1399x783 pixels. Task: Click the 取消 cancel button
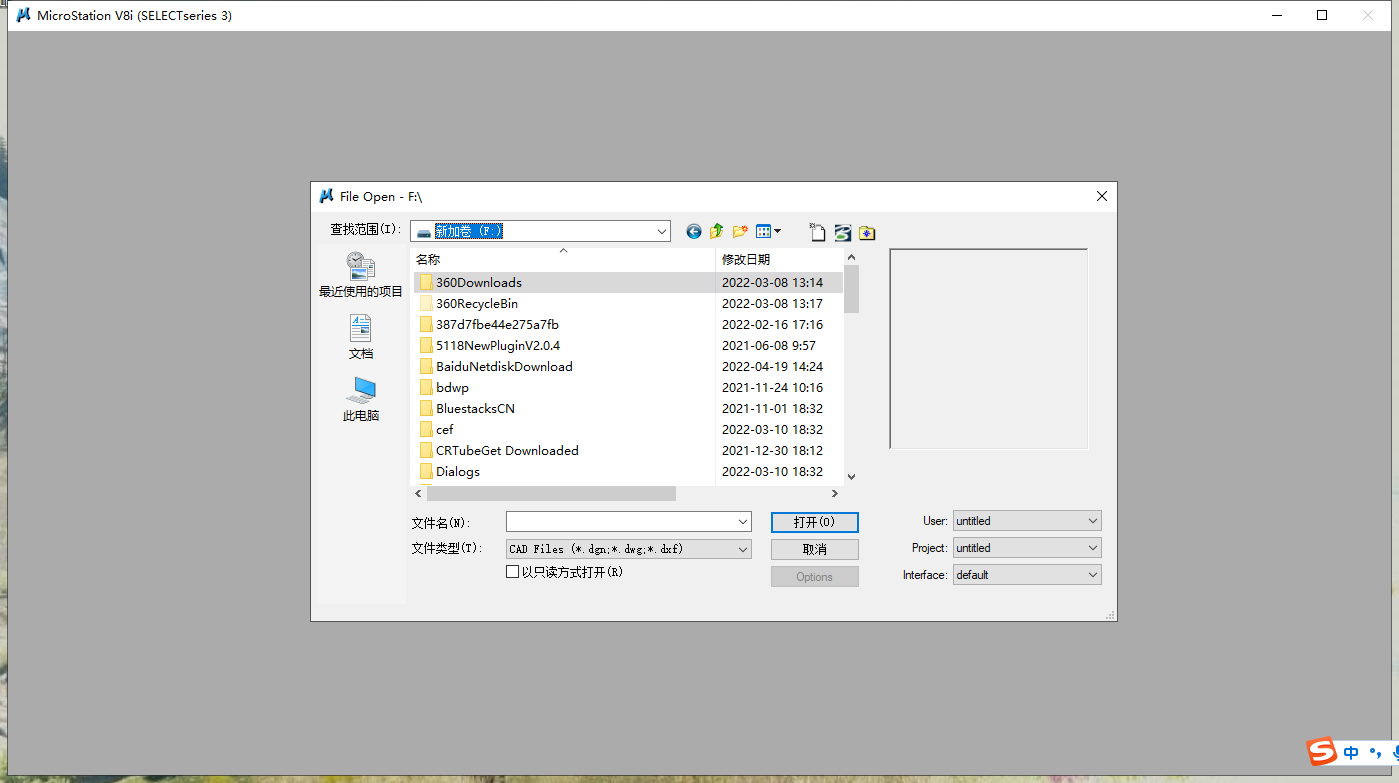814,549
